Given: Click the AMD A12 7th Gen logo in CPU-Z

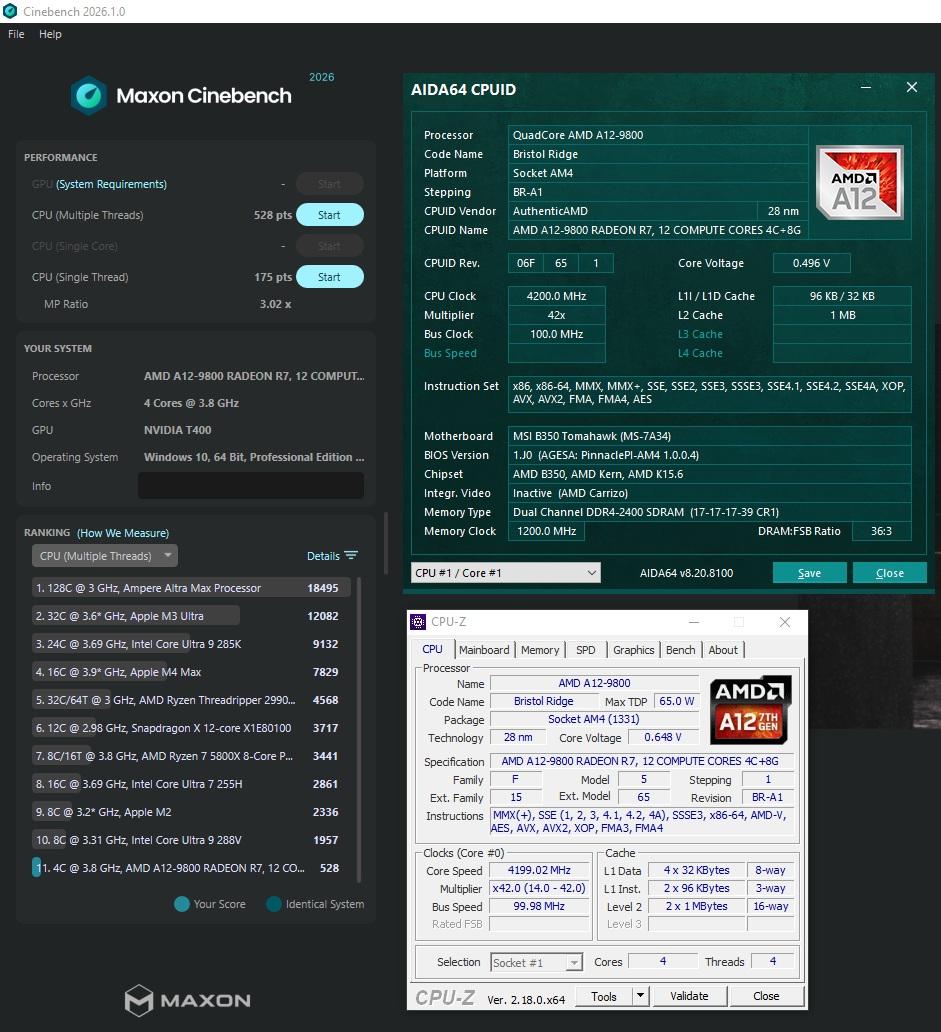Looking at the screenshot, I should tap(750, 709).
